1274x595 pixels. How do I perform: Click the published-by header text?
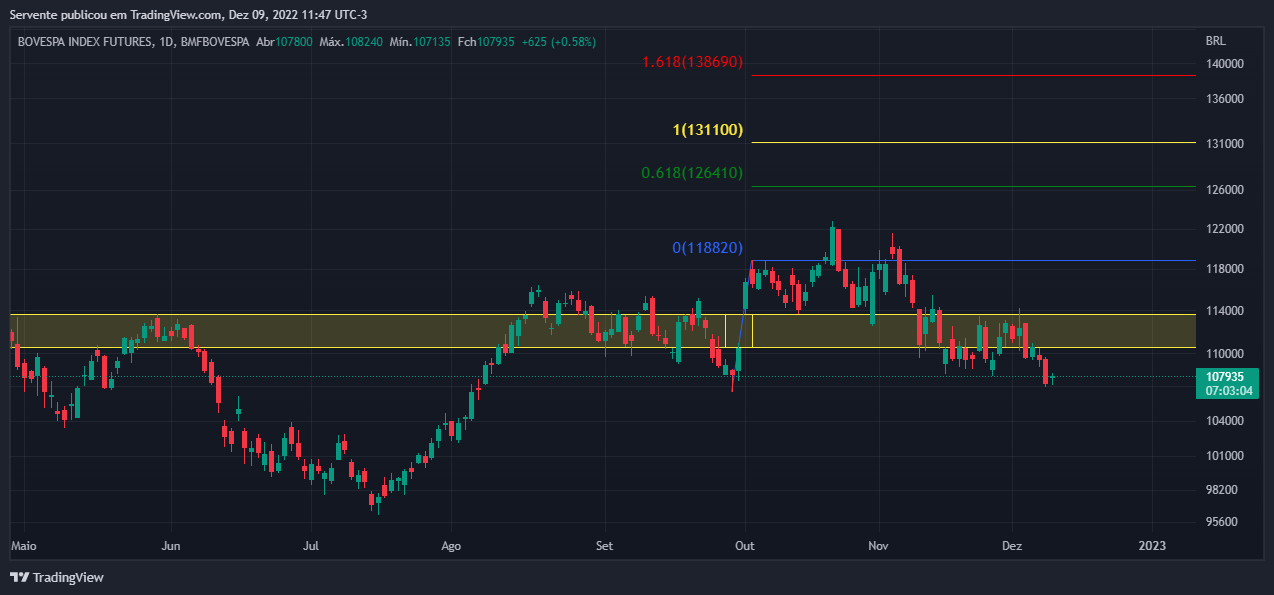pyautogui.click(x=186, y=14)
